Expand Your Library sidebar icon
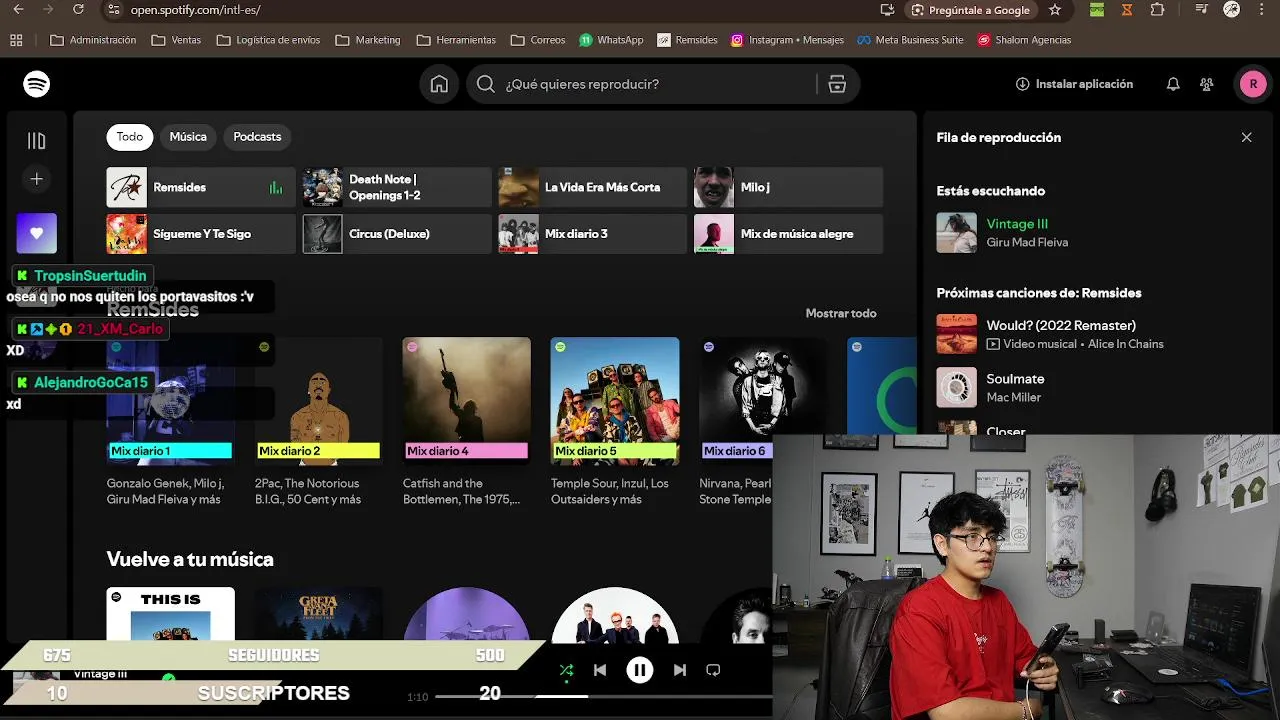Screen dimensions: 1280x720 (37, 141)
